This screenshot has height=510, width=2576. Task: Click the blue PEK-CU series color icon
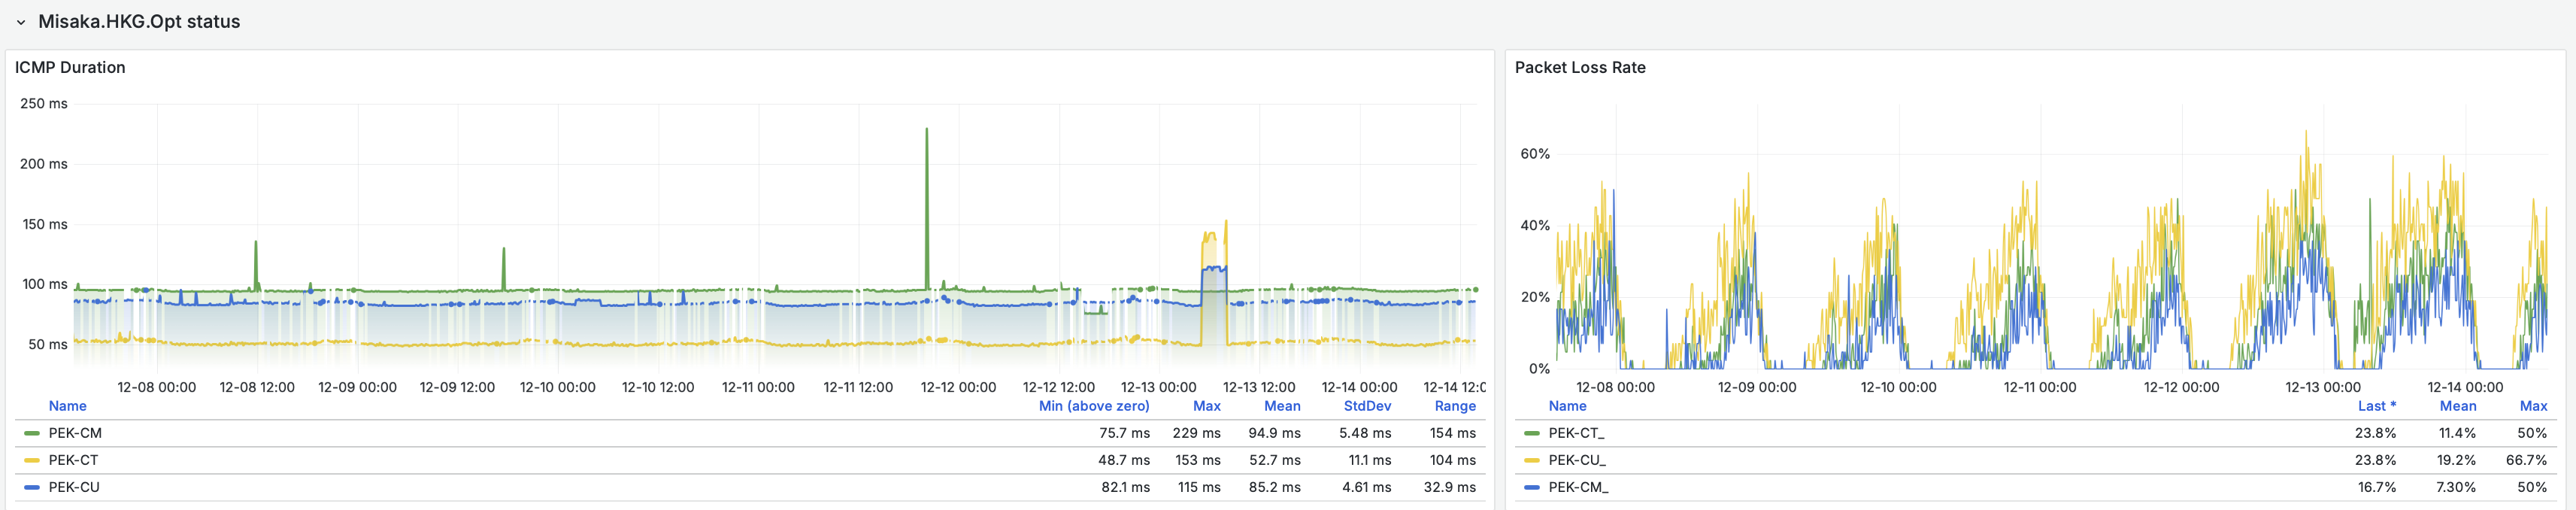pyautogui.click(x=32, y=487)
